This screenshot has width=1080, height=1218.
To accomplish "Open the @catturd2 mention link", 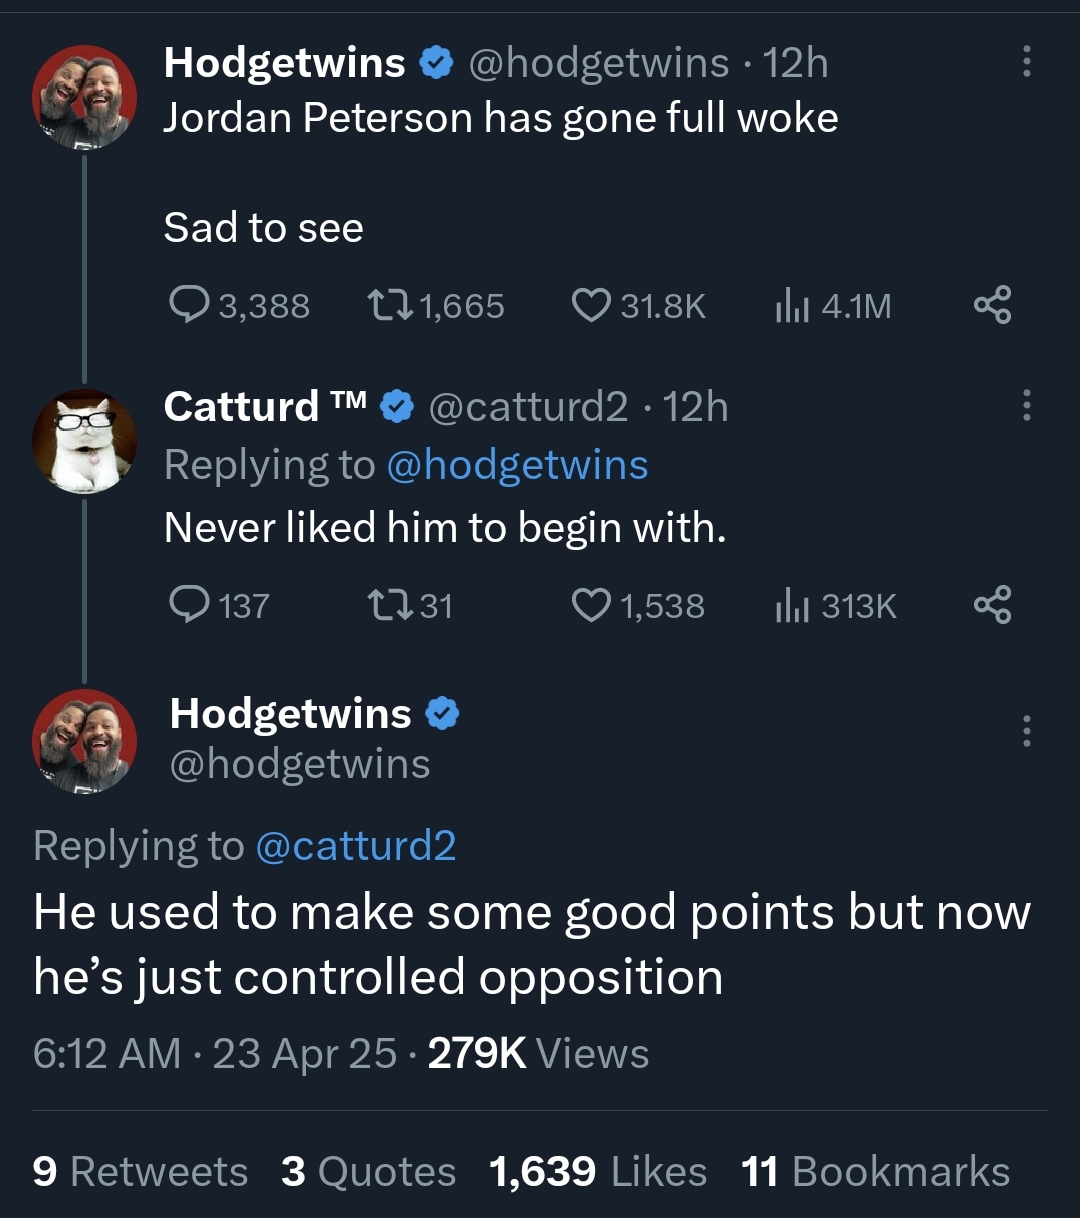I will coord(356,846).
